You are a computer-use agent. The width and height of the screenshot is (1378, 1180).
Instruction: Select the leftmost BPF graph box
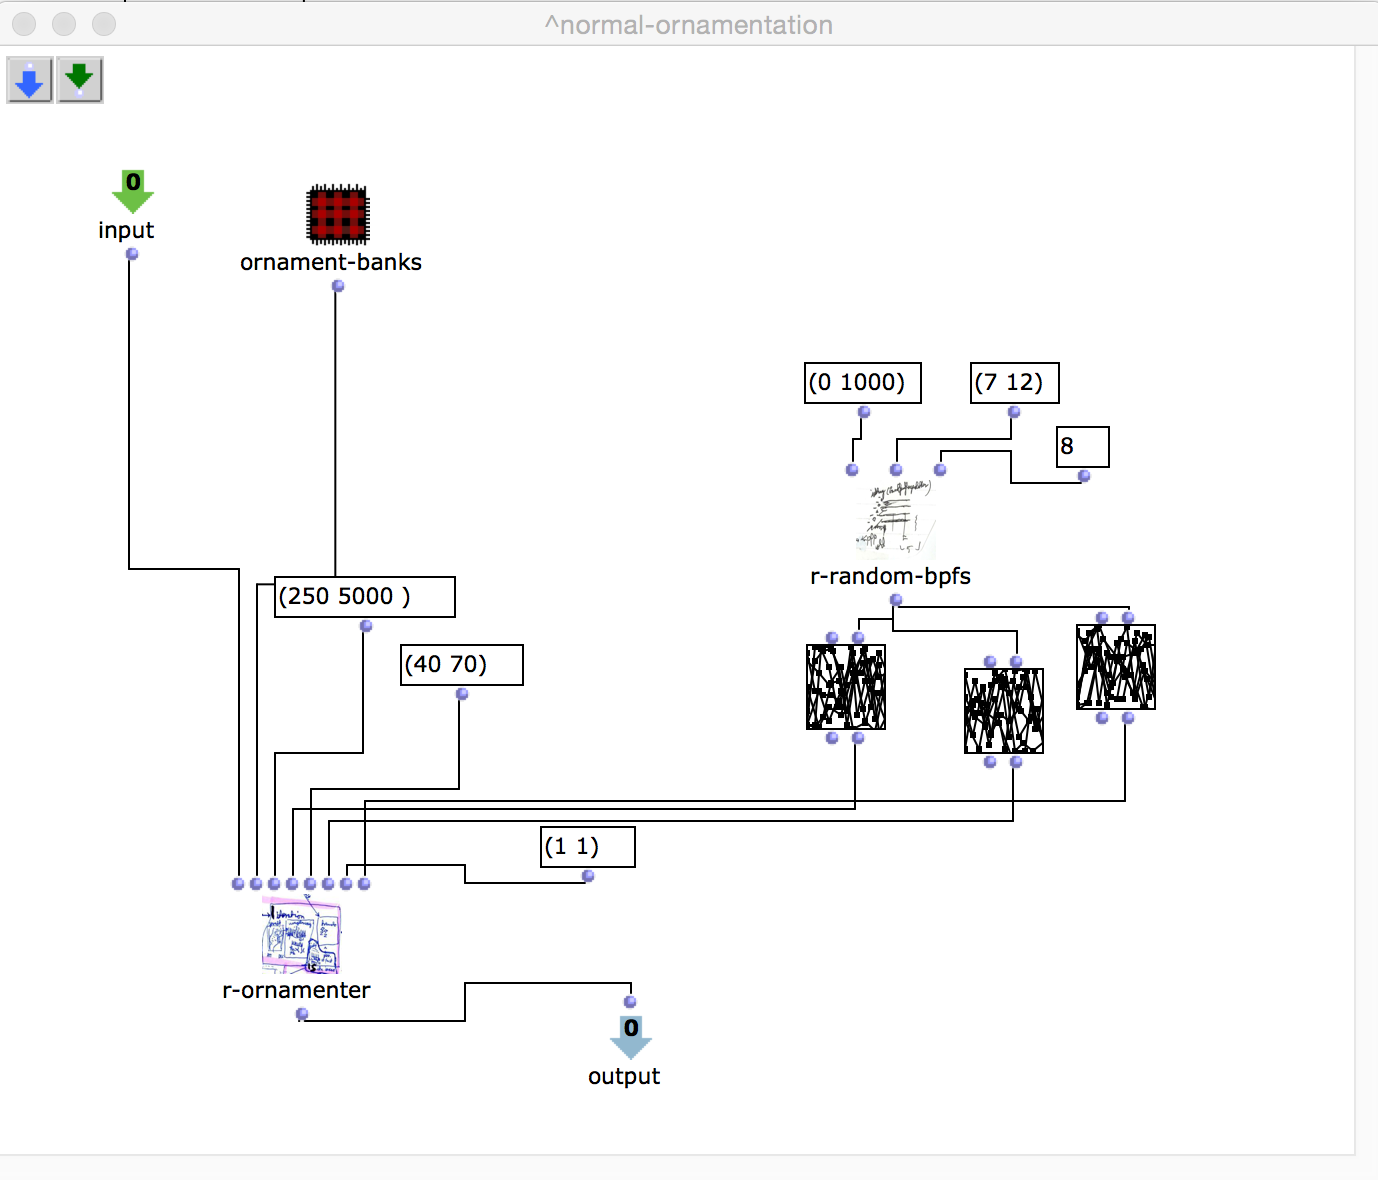[846, 687]
